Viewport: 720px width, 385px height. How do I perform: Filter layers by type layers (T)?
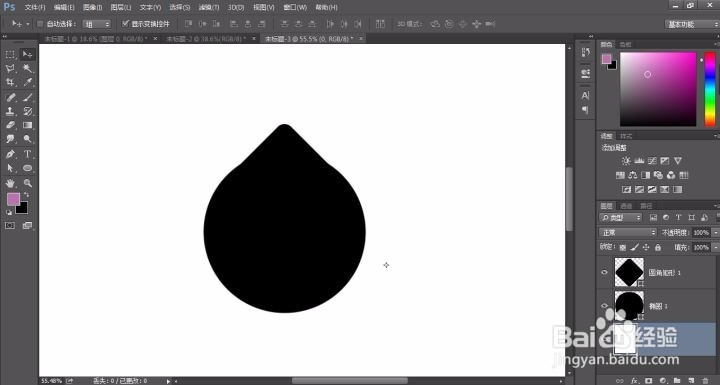point(679,217)
